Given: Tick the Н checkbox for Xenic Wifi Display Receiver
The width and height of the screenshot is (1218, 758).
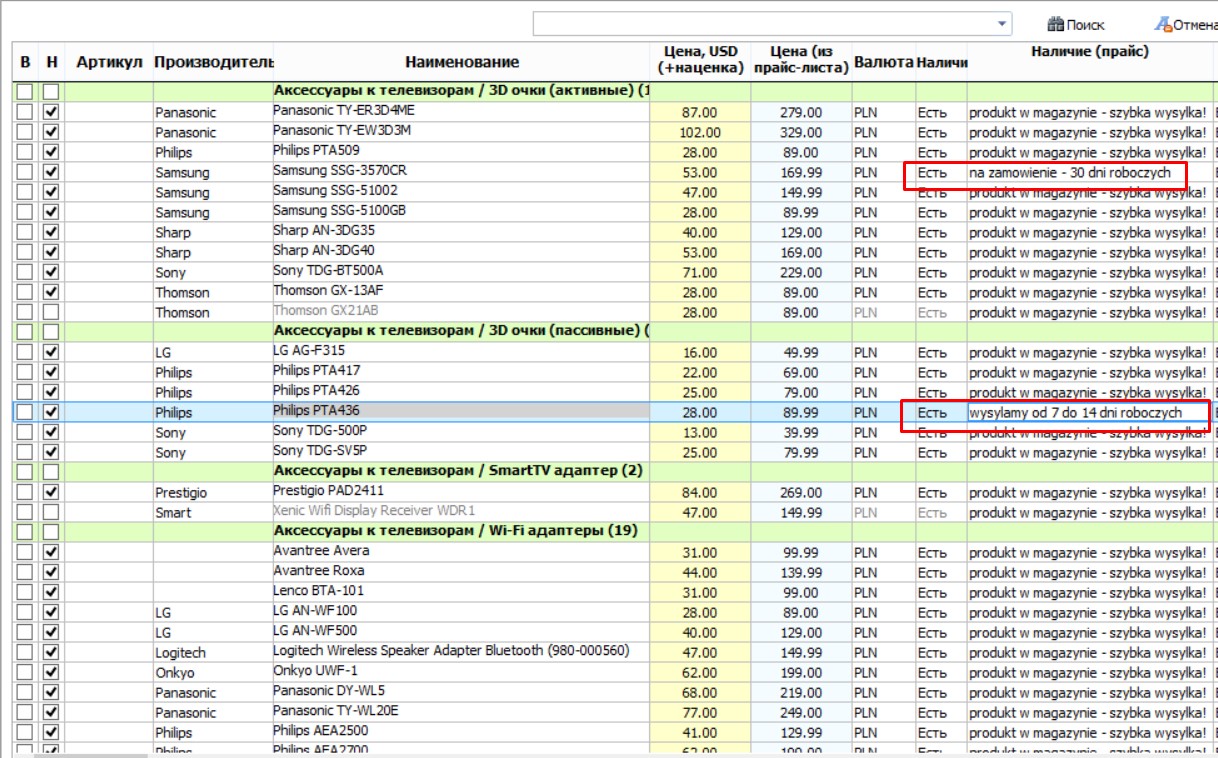Looking at the screenshot, I should click(52, 512).
